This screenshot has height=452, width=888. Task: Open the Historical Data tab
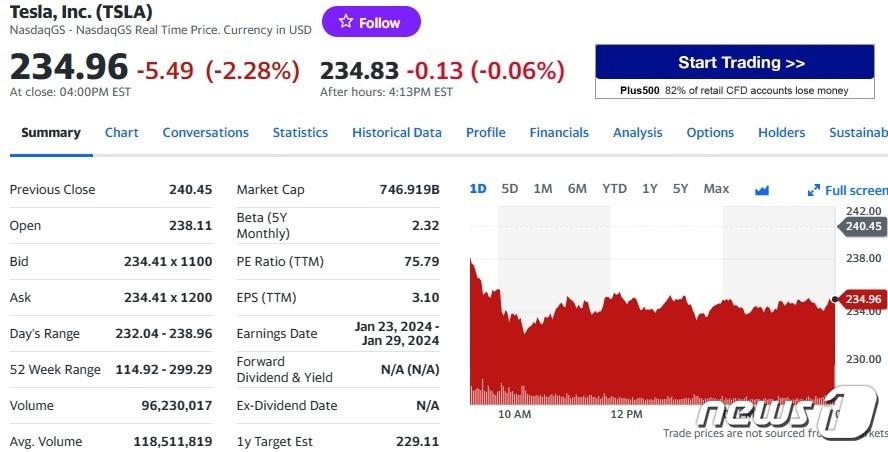coord(396,133)
